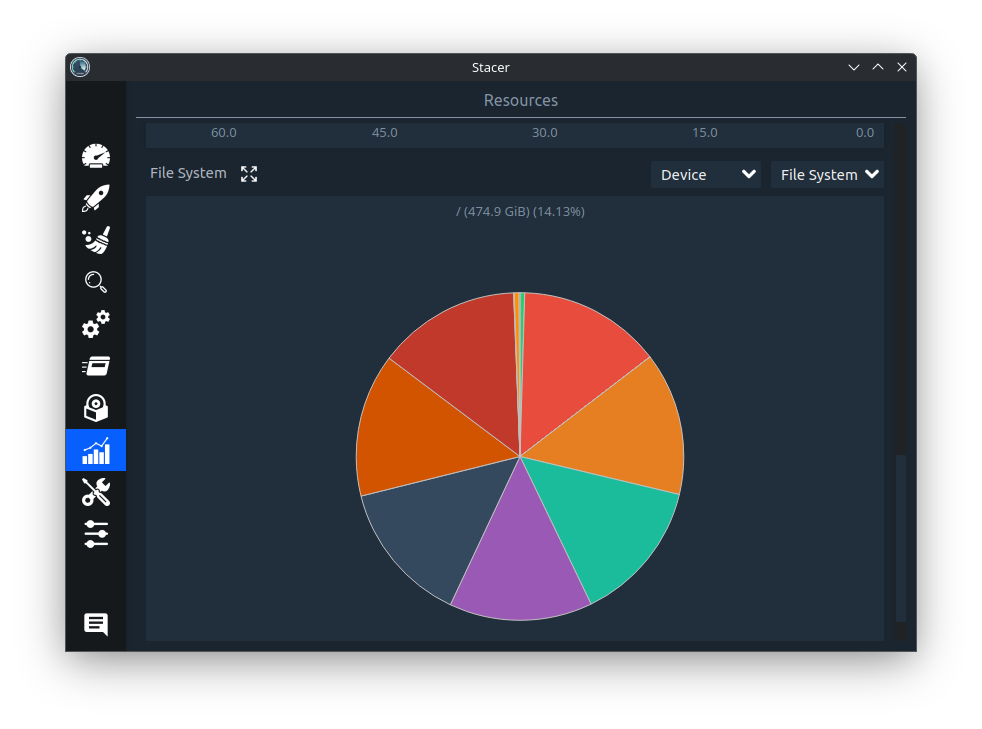982x729 pixels.
Task: Open the Feedback chat bubble icon
Action: tap(96, 624)
